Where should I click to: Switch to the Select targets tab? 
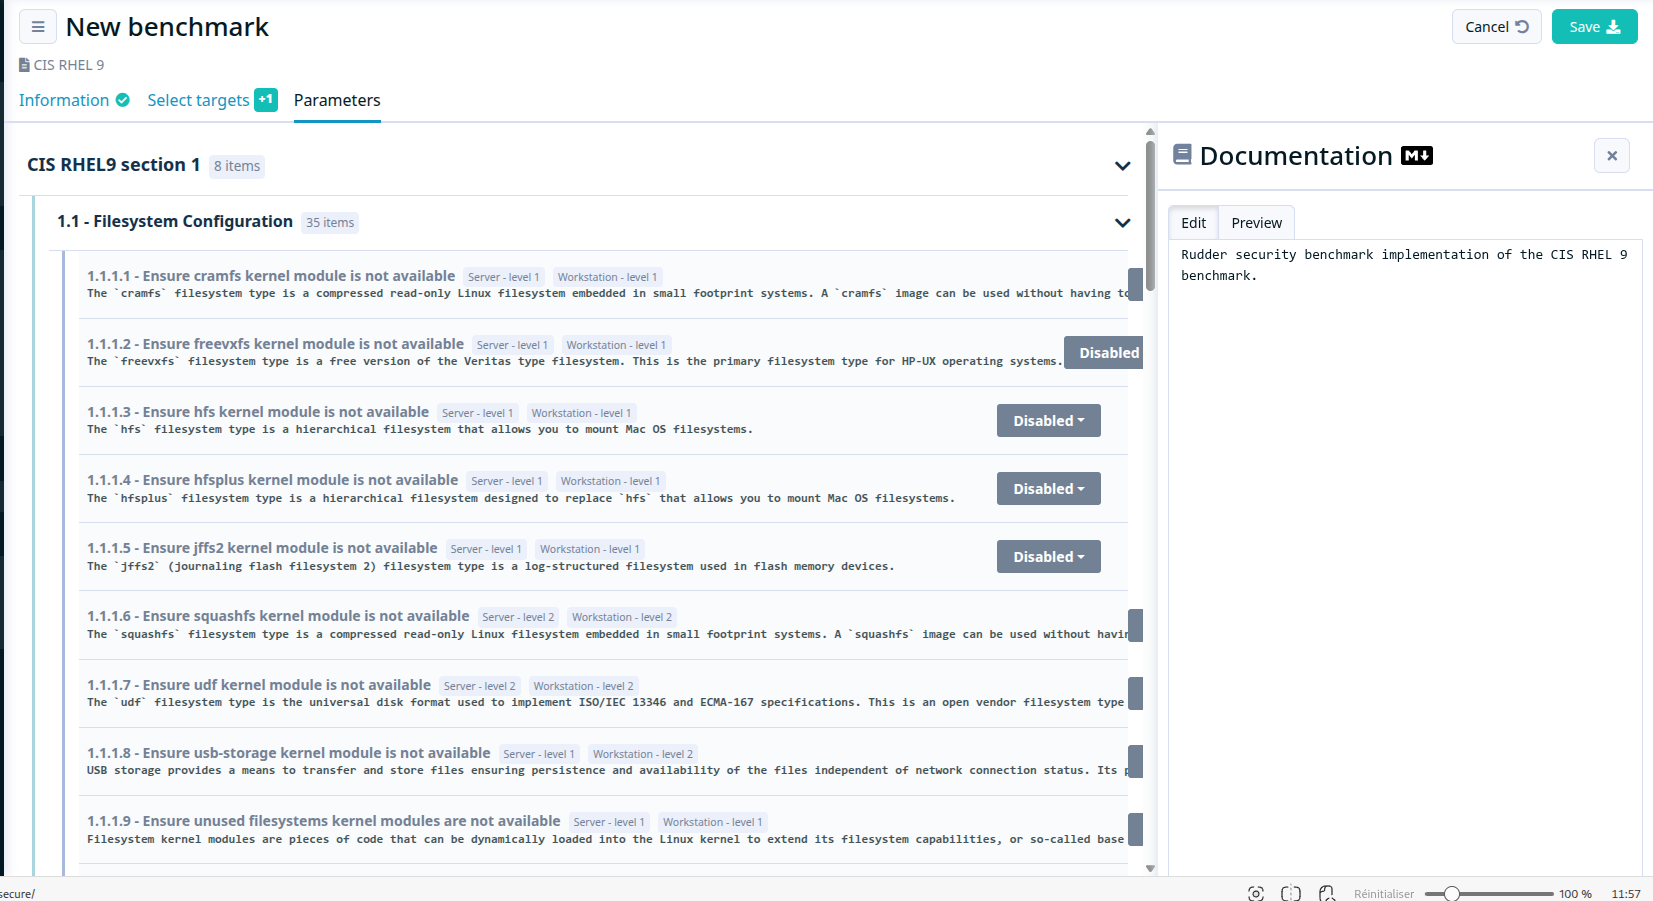(198, 100)
